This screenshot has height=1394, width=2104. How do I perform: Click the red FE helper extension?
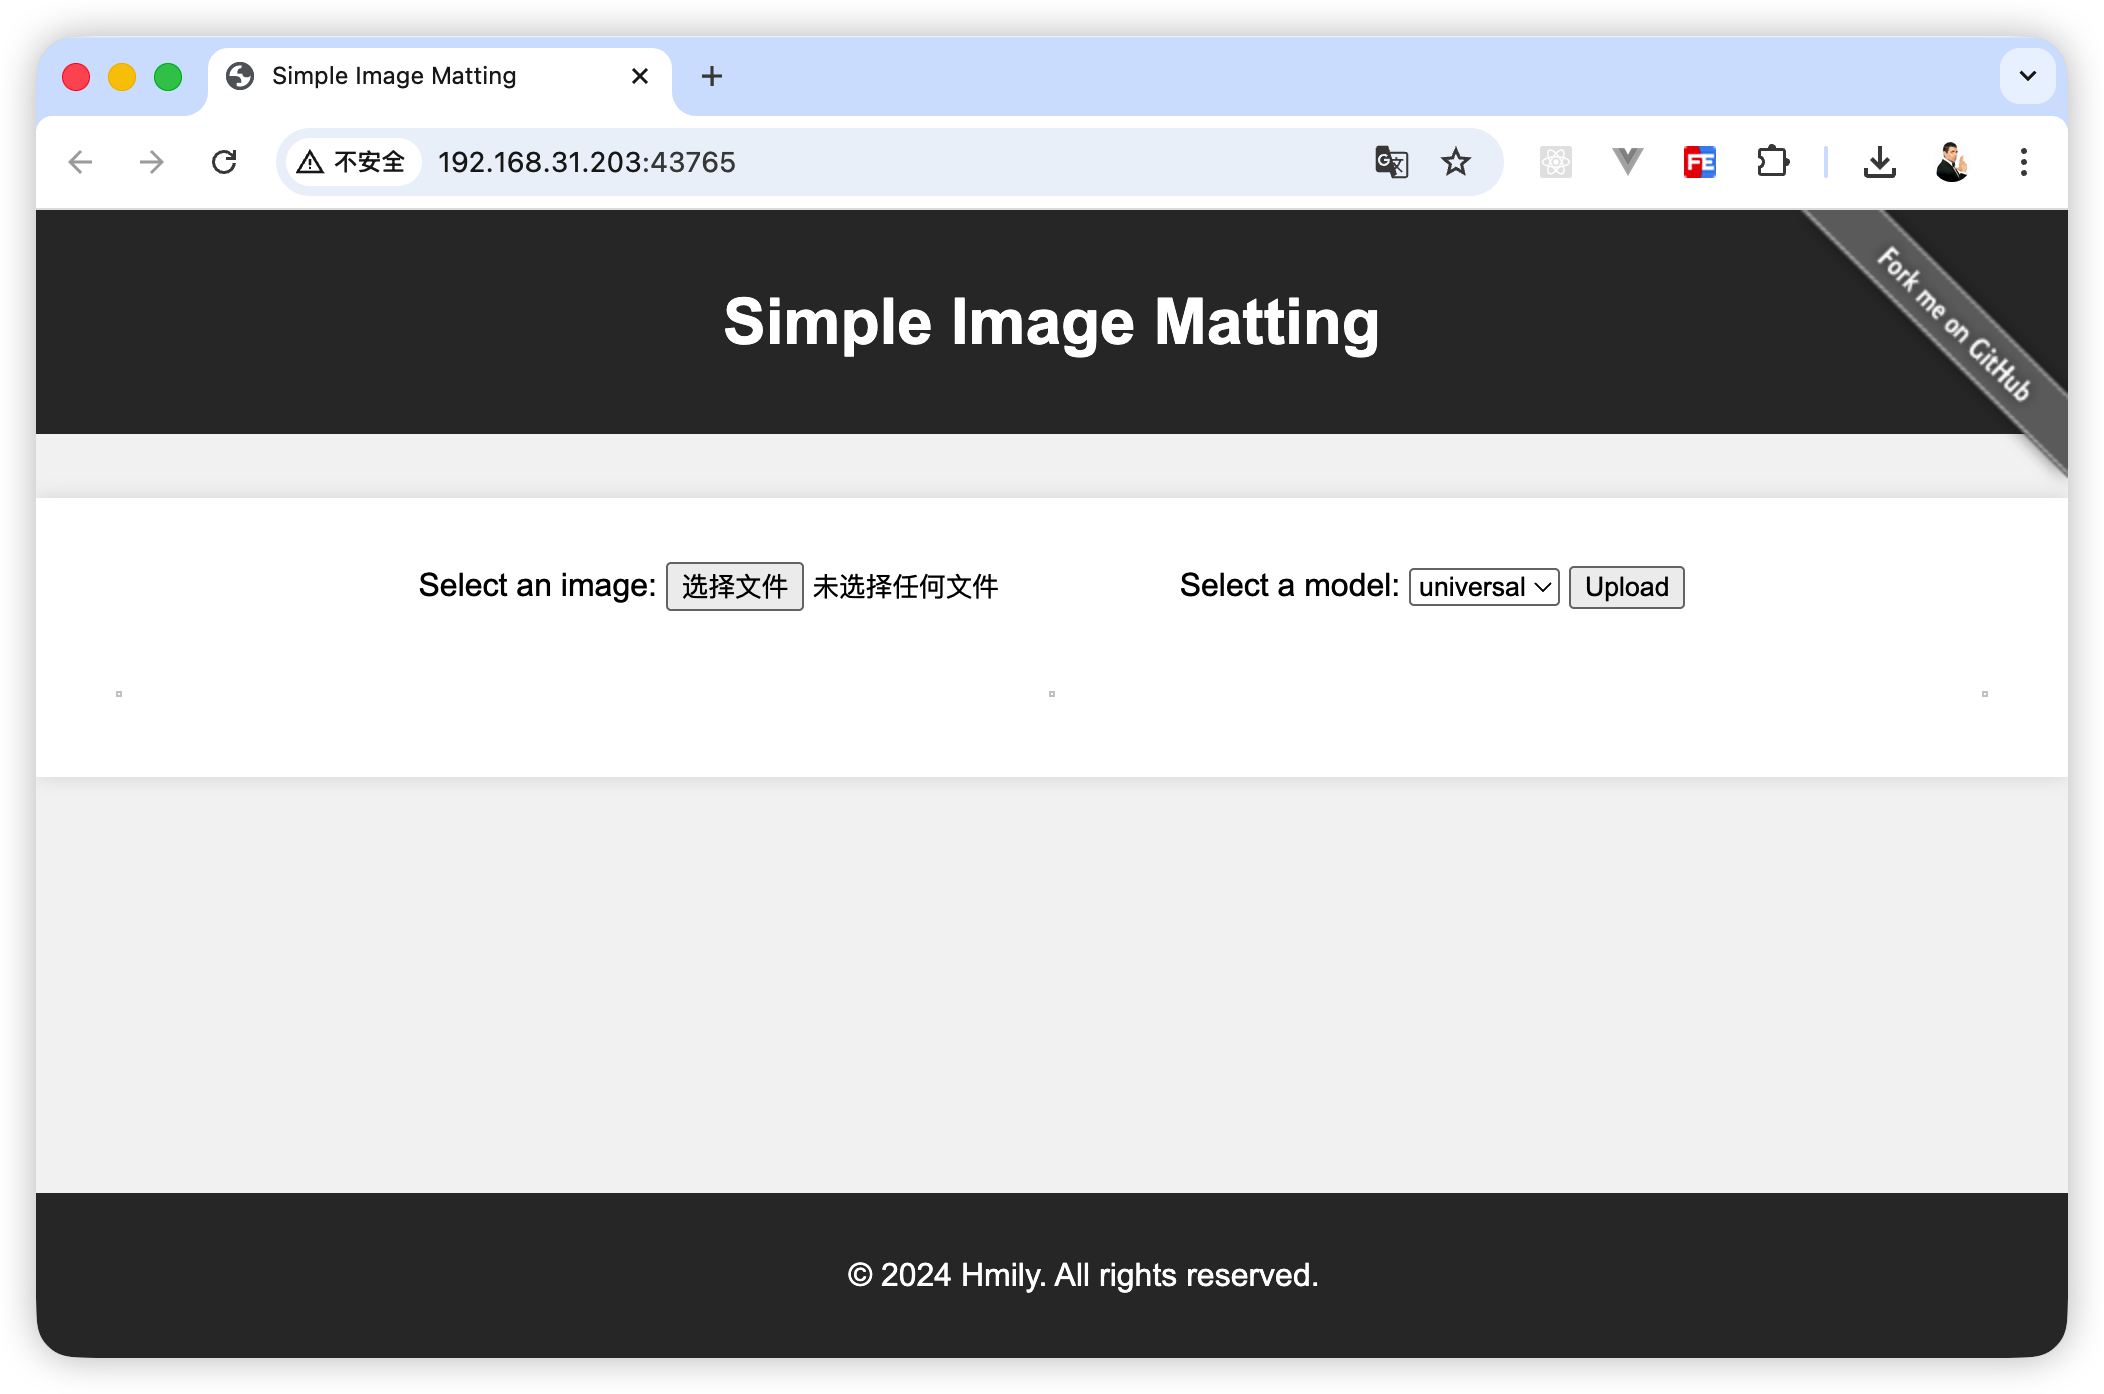point(1700,162)
